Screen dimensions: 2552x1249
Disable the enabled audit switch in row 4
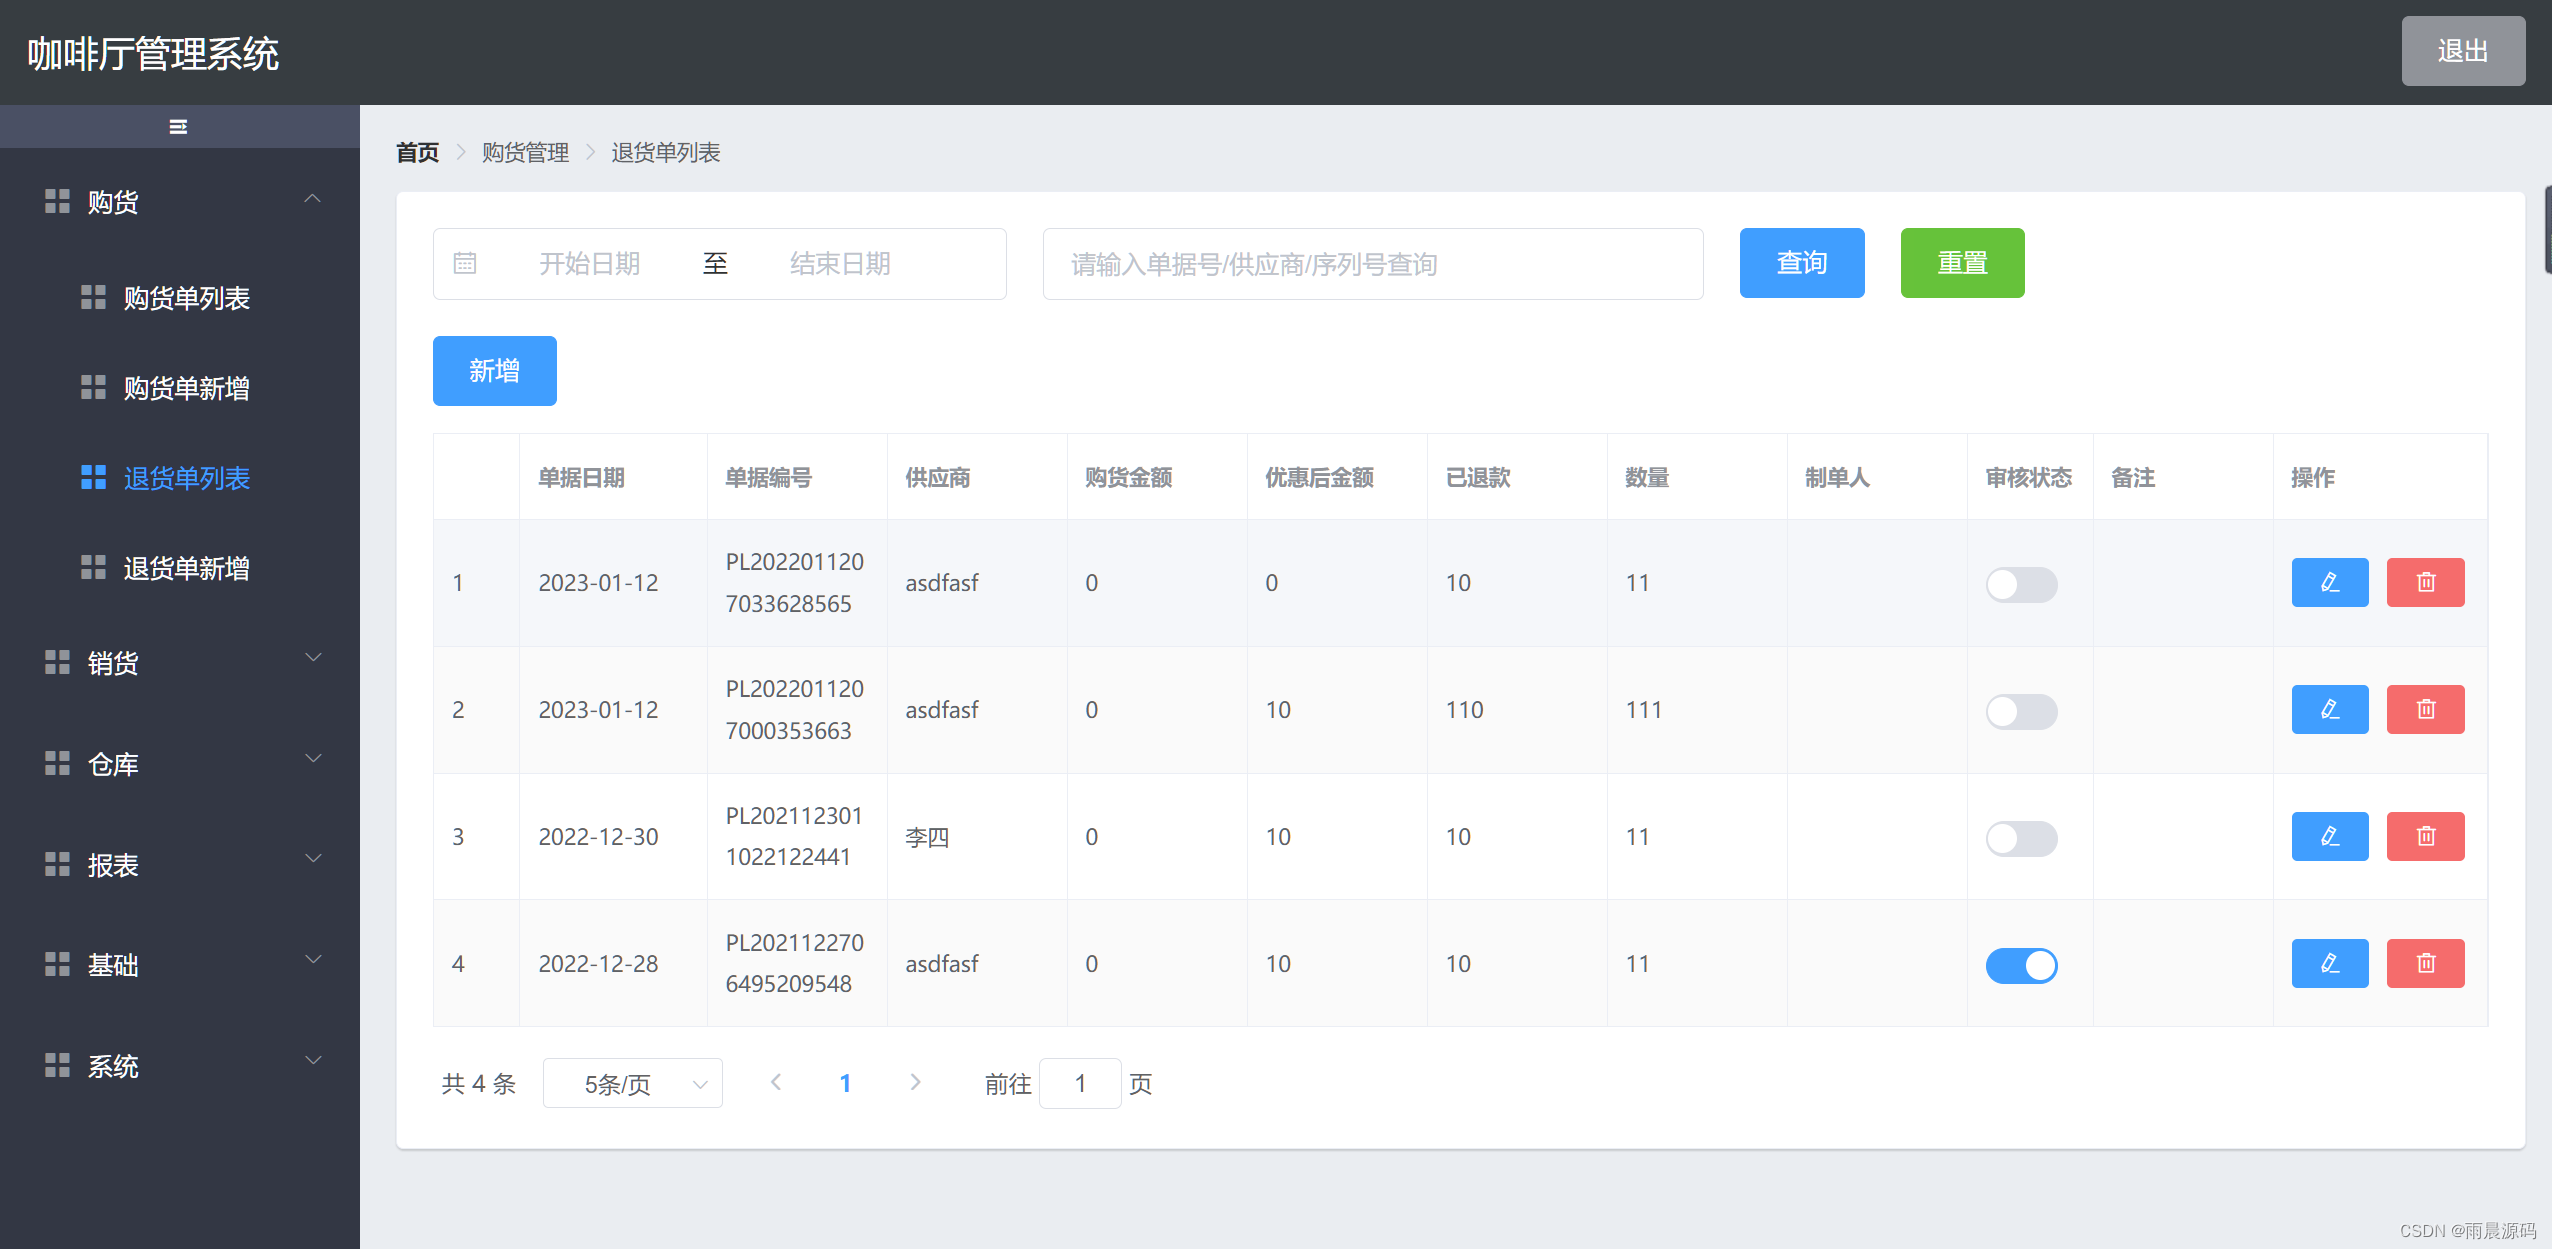click(2020, 965)
